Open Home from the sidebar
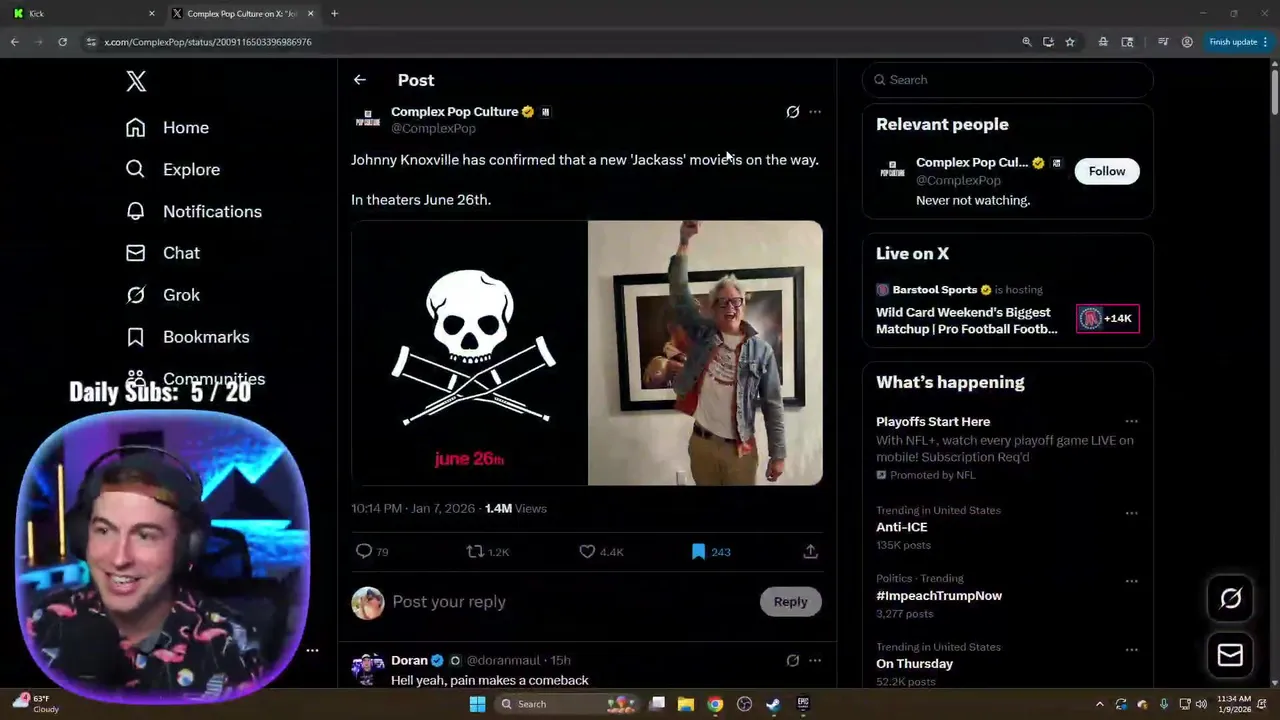This screenshot has width=1280, height=720. [x=167, y=128]
